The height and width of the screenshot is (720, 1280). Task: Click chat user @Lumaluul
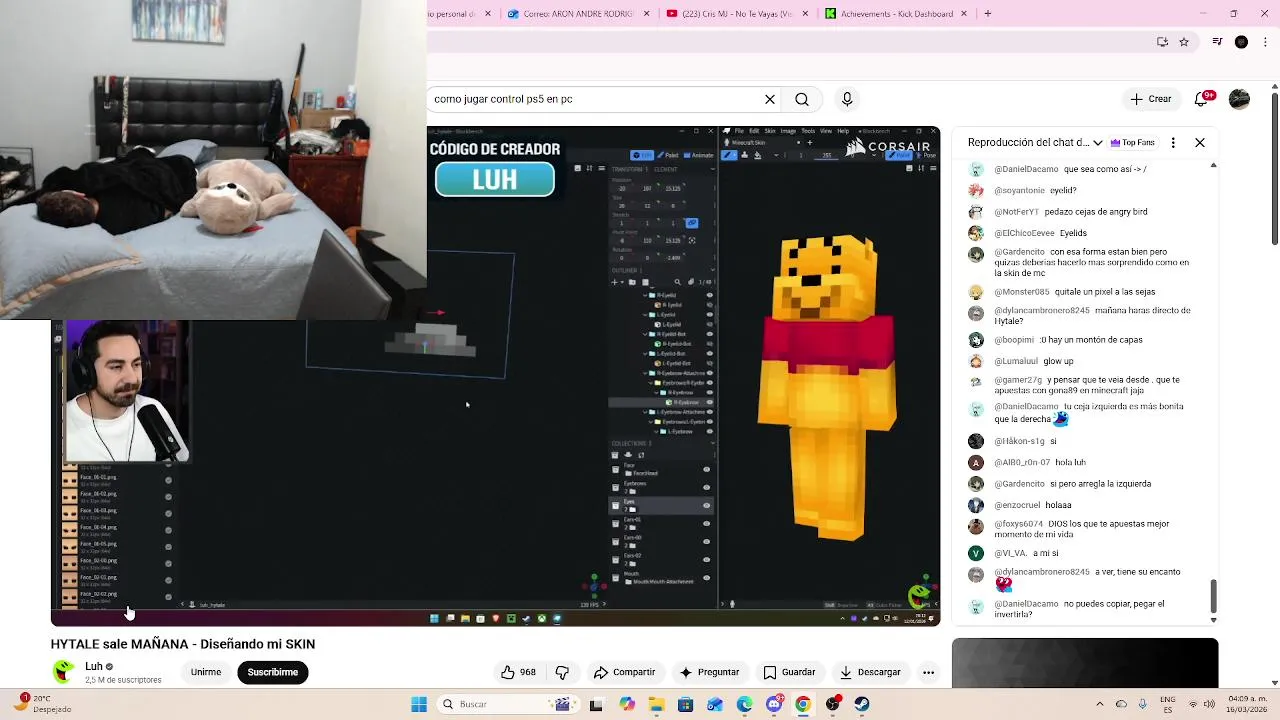tap(1018, 361)
